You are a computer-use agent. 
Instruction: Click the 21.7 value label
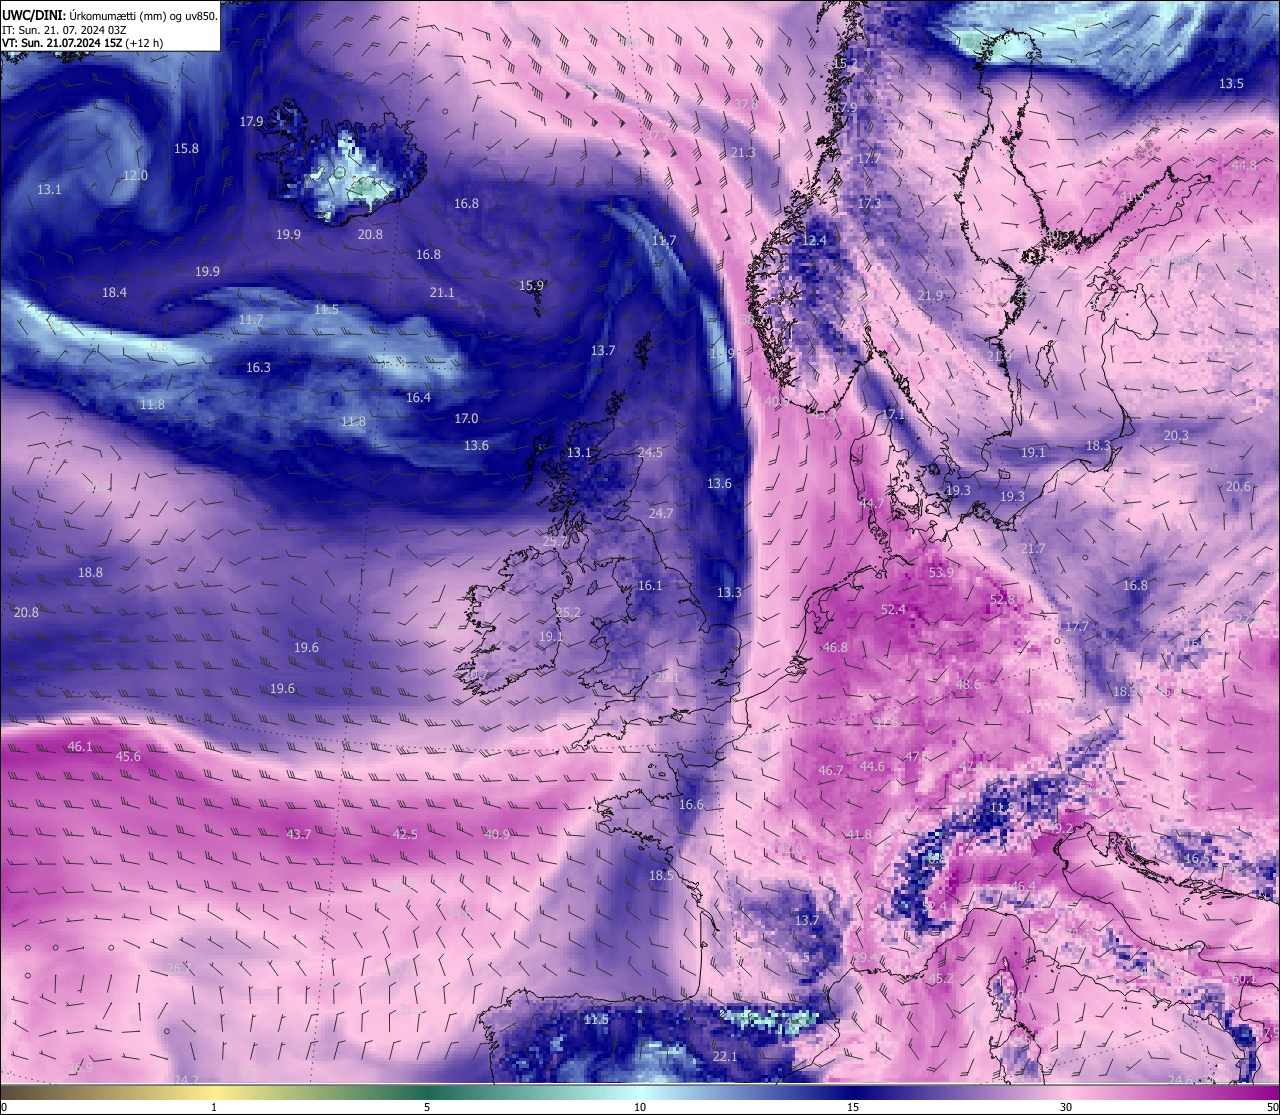point(1033,548)
